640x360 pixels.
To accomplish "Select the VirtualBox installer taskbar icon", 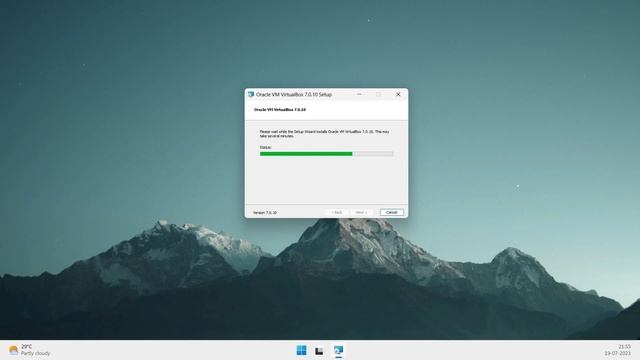I will click(338, 351).
